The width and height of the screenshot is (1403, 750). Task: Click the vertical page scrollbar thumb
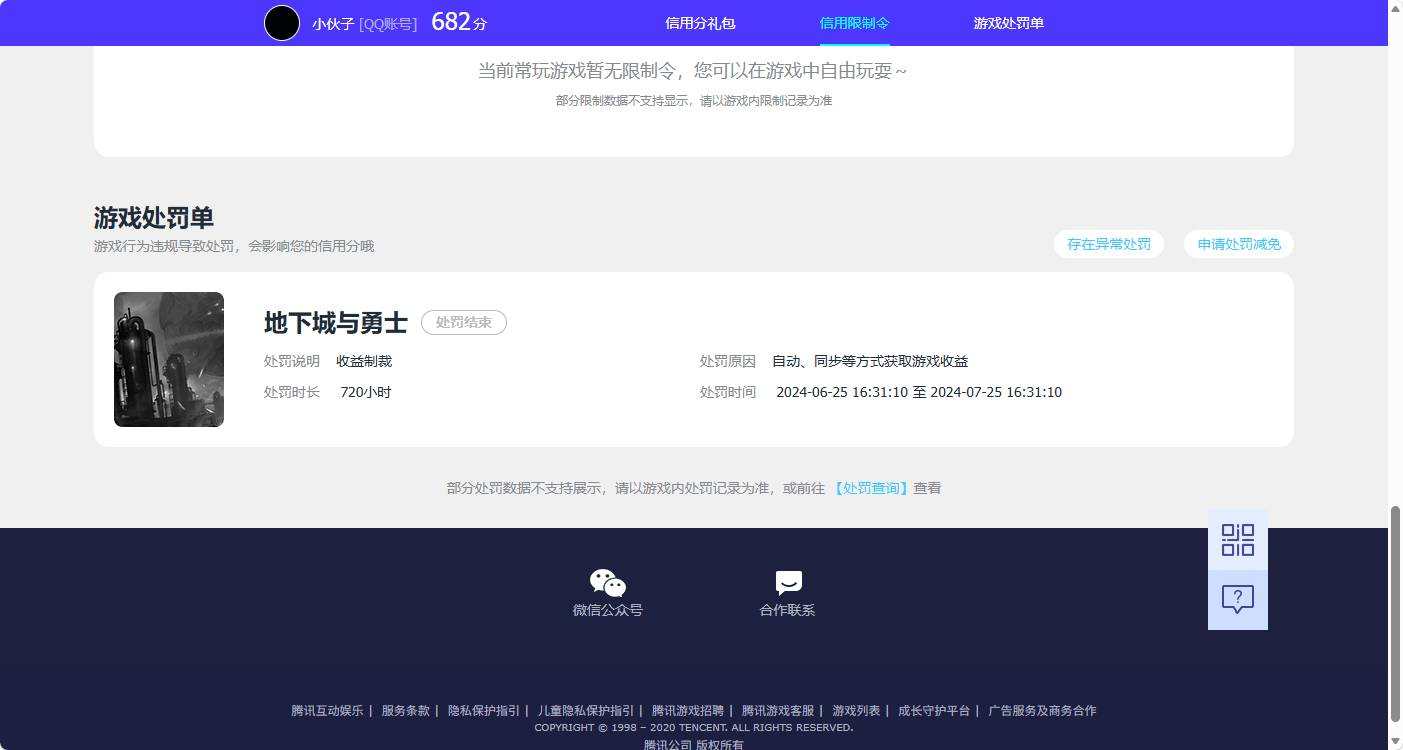[1396, 614]
